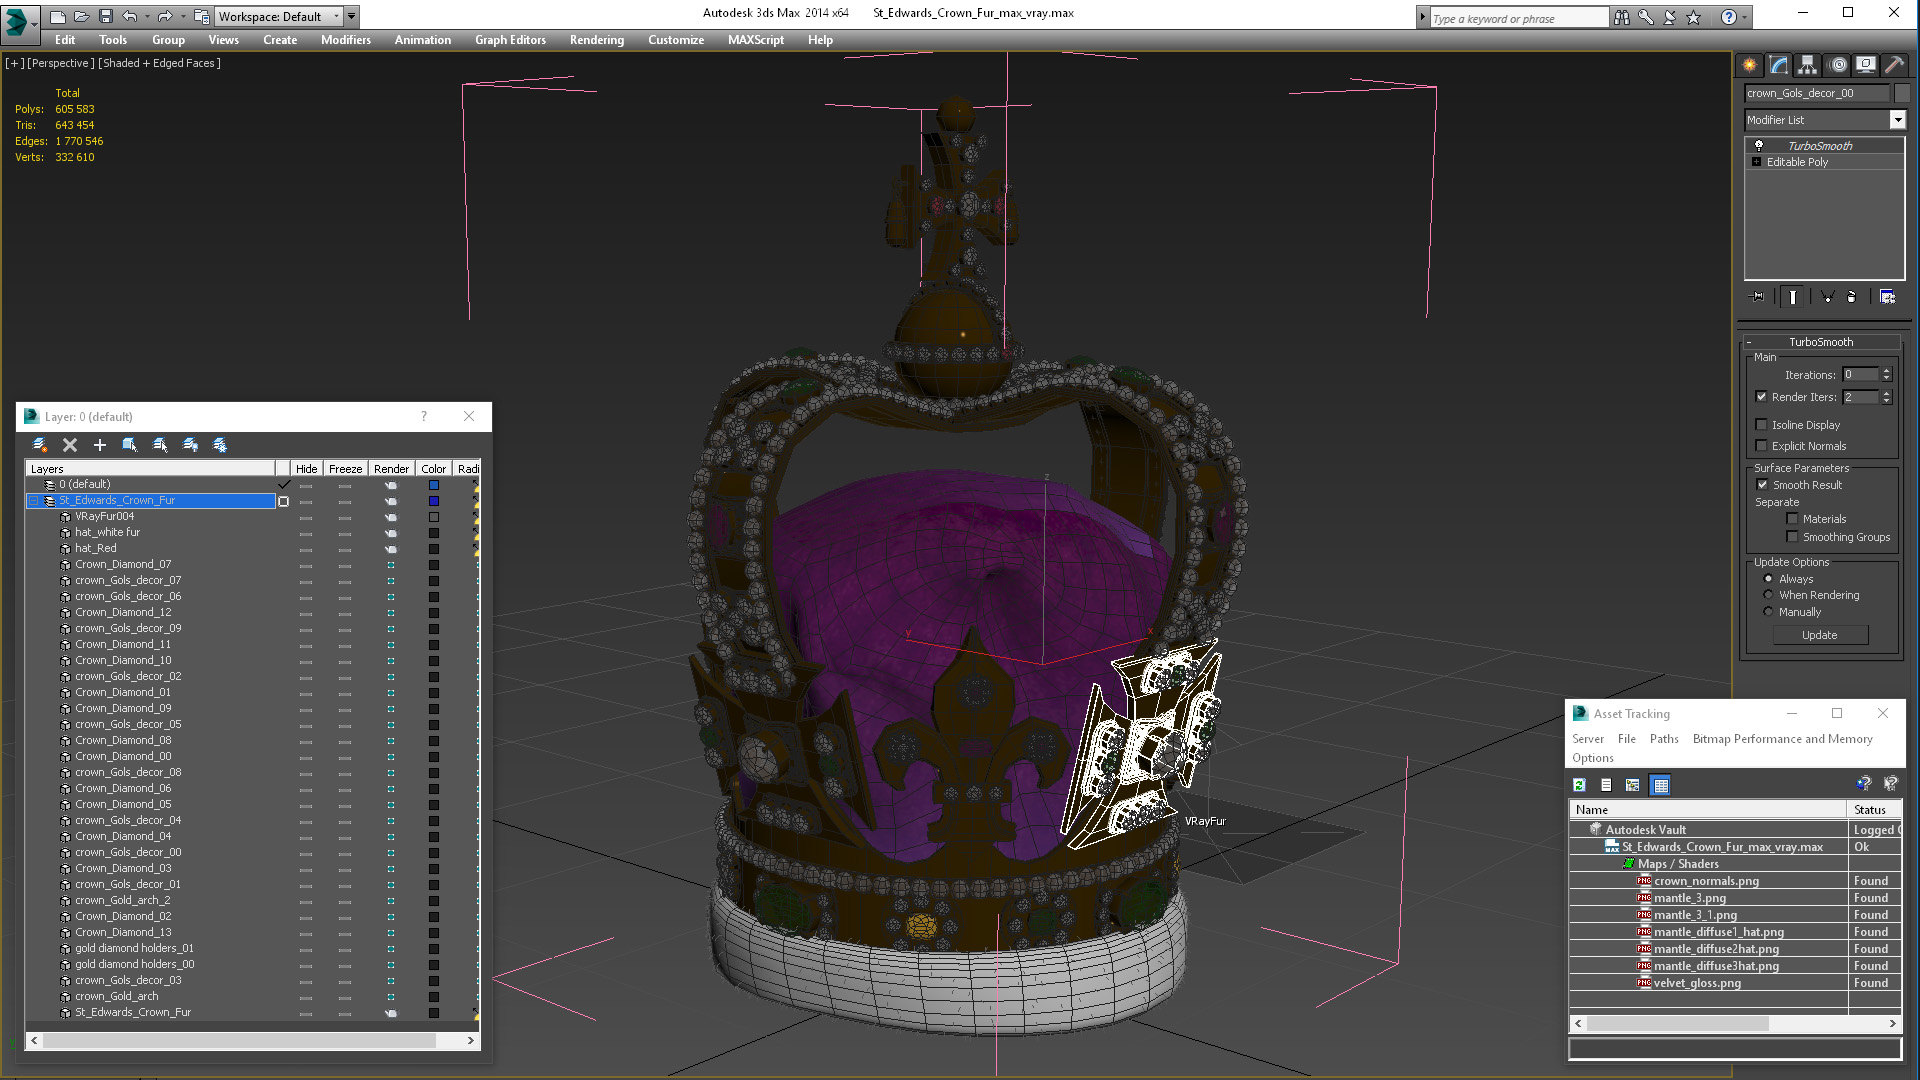Image resolution: width=1920 pixels, height=1080 pixels.
Task: Select the Always update option
Action: [1768, 579]
